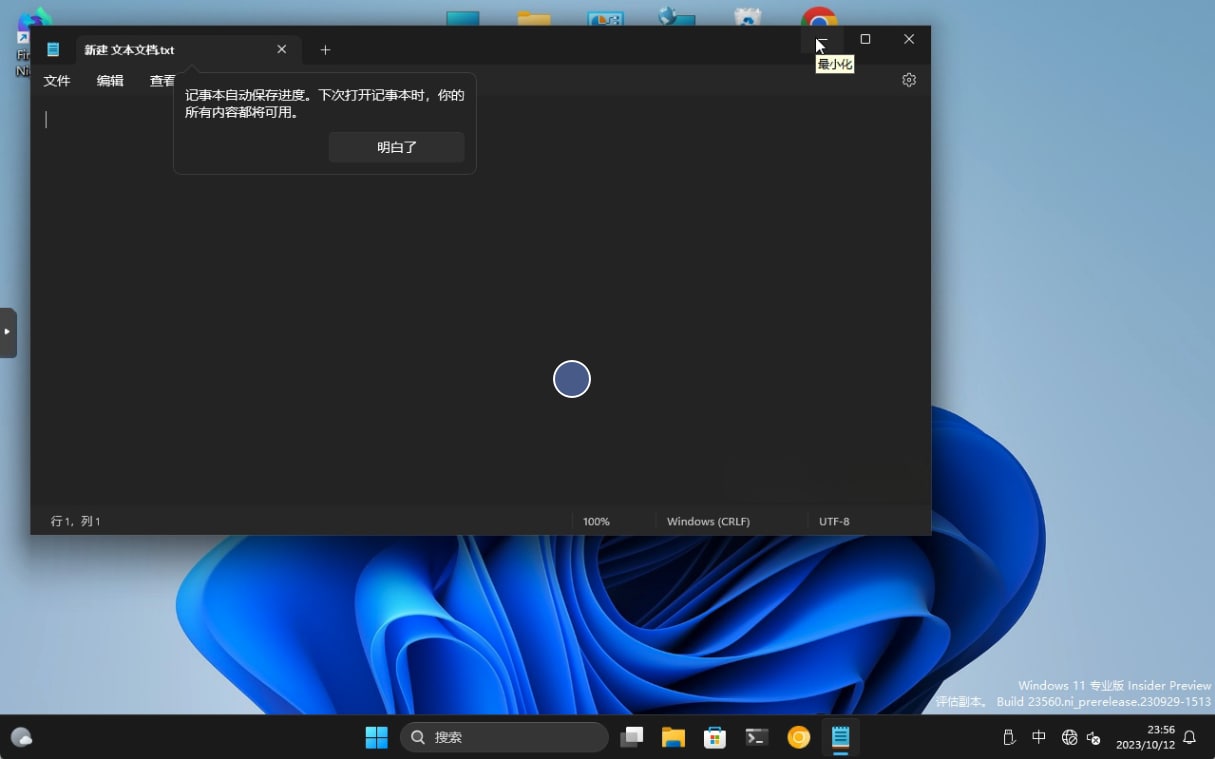
Task: Open the 文件 menu
Action: [x=57, y=81]
